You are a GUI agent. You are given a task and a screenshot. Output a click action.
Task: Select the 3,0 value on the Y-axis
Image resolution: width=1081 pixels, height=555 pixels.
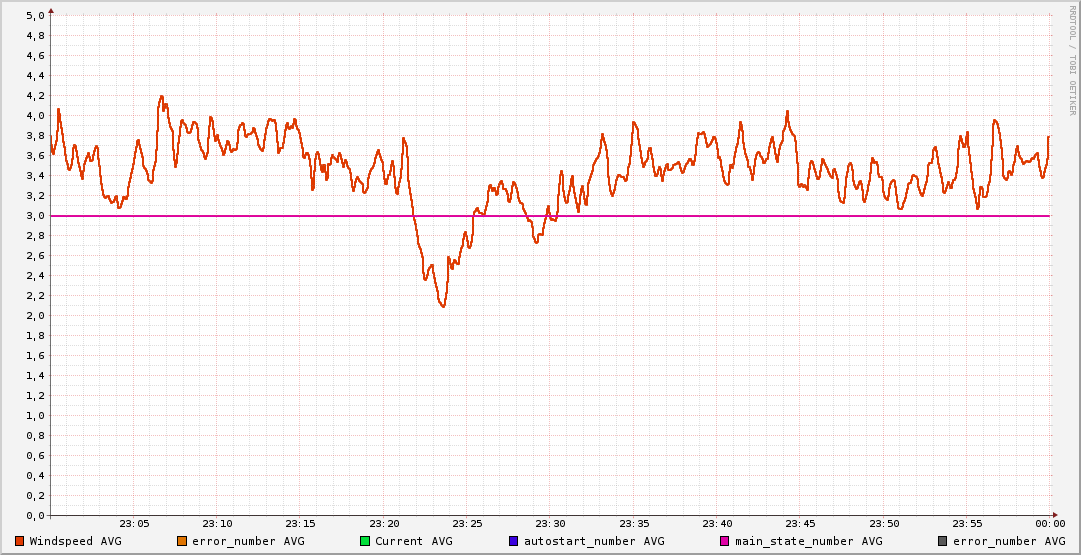click(x=35, y=216)
